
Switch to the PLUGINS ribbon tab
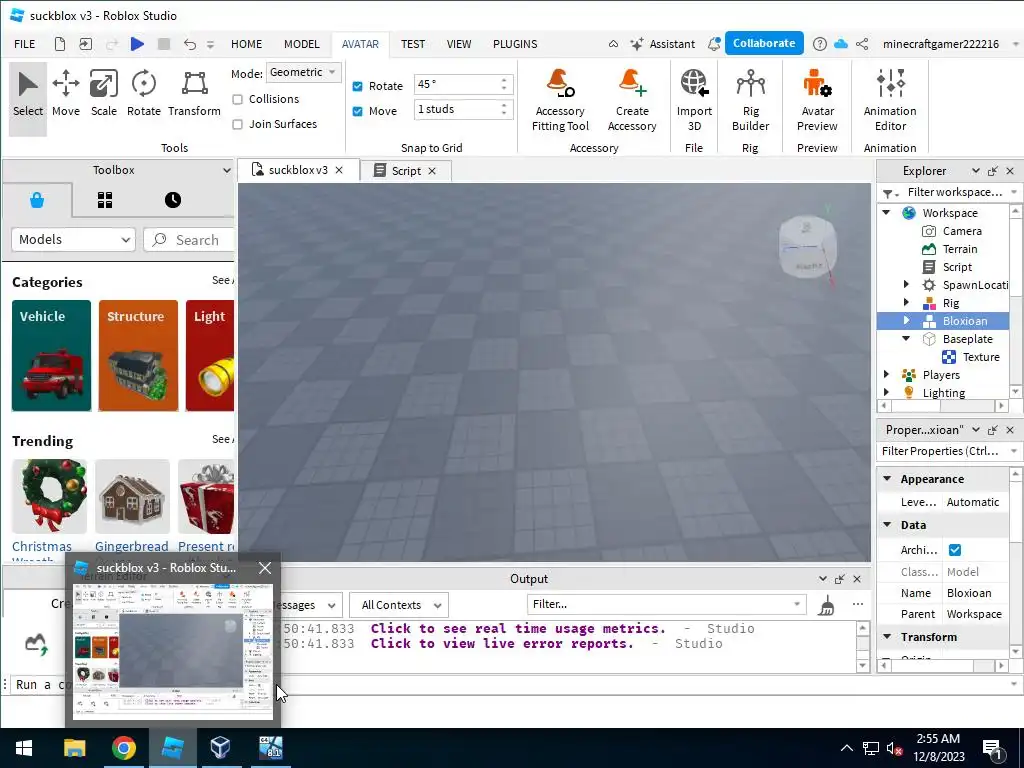tap(515, 44)
